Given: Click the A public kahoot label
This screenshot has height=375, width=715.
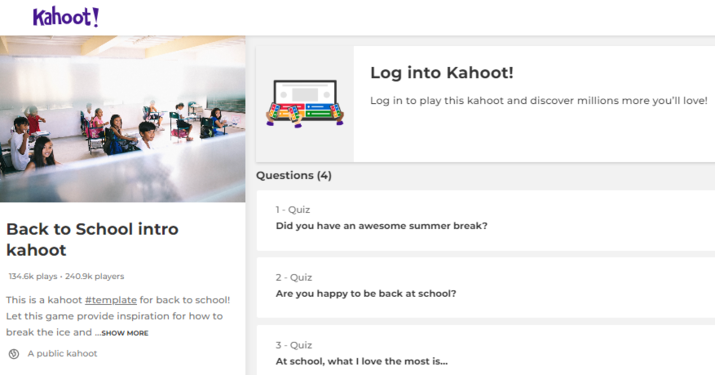Looking at the screenshot, I should click(62, 354).
